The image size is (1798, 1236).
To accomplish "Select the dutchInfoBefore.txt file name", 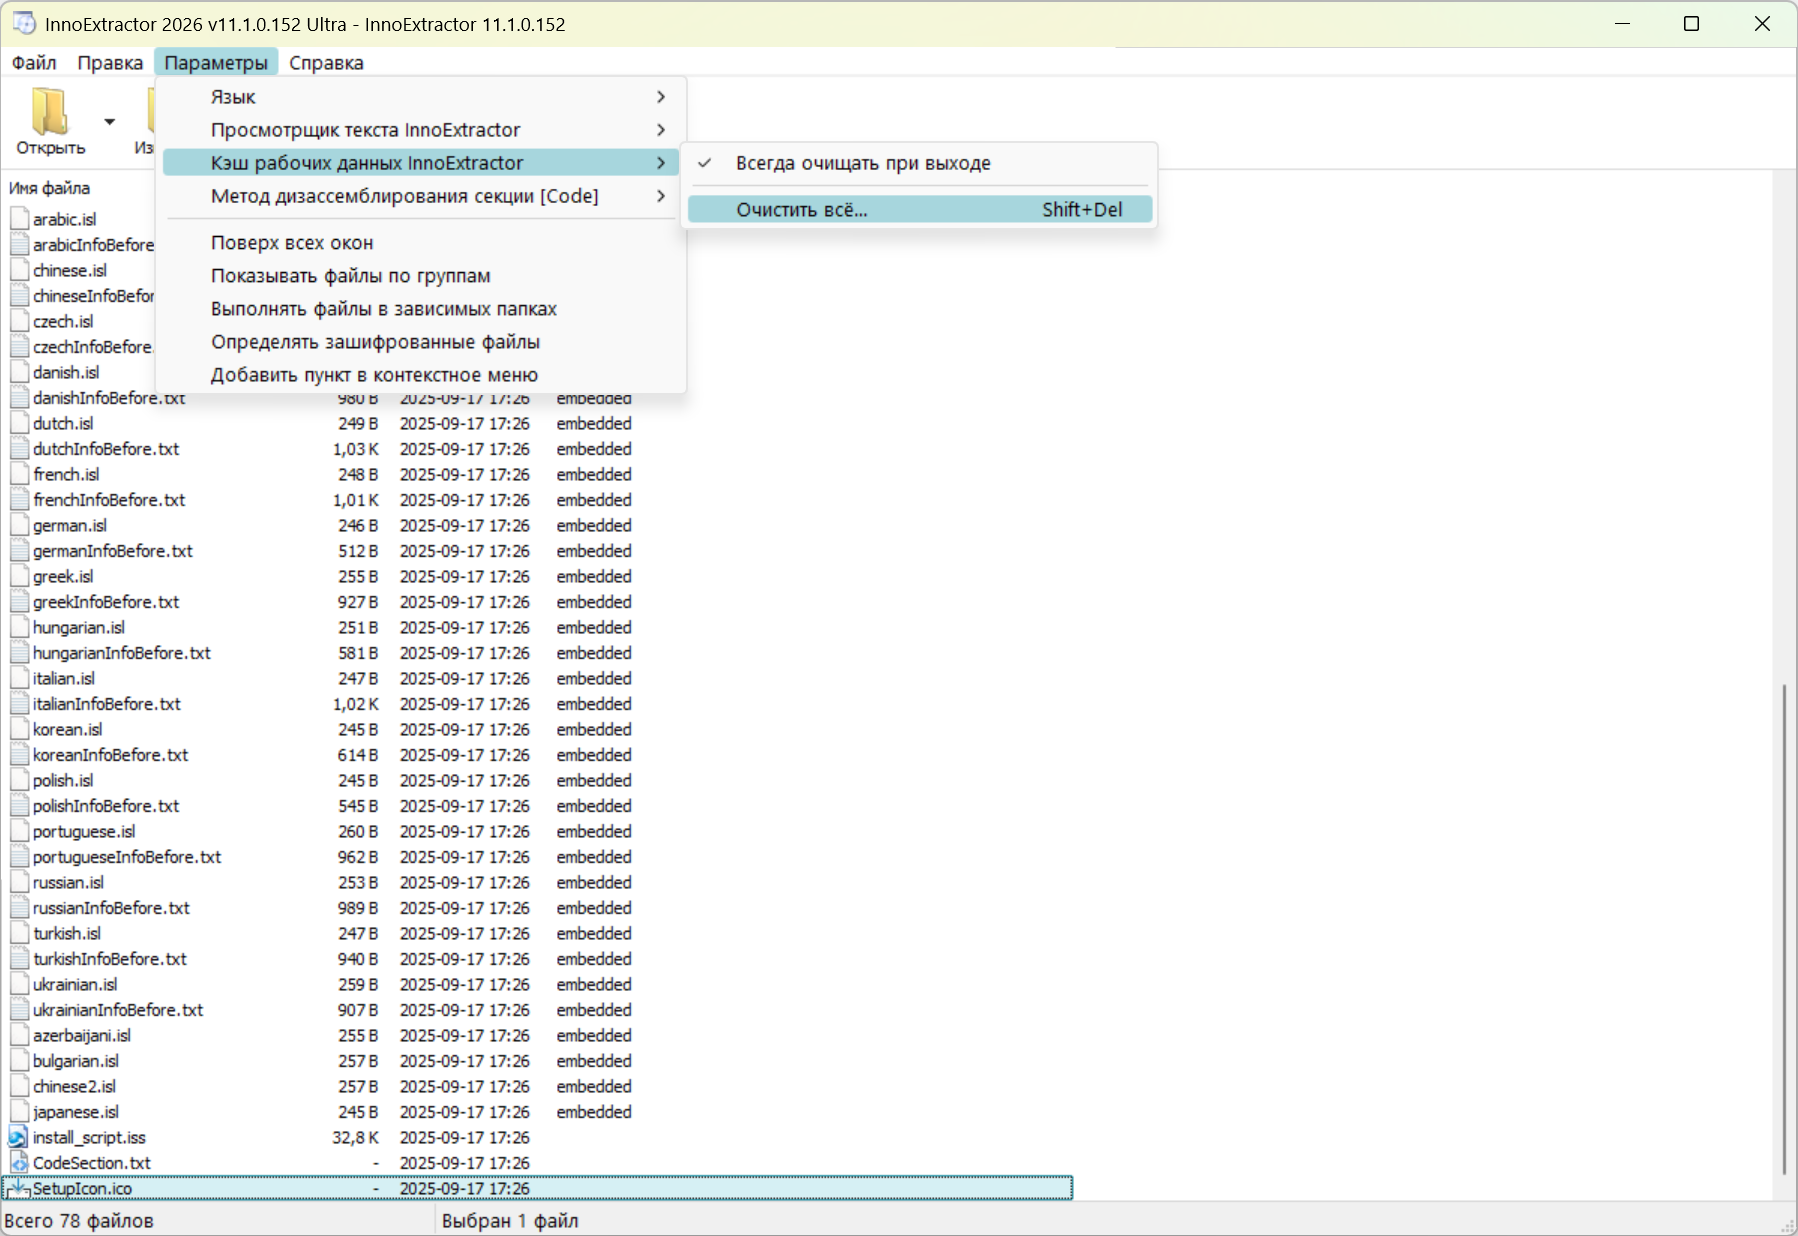I will coord(106,449).
